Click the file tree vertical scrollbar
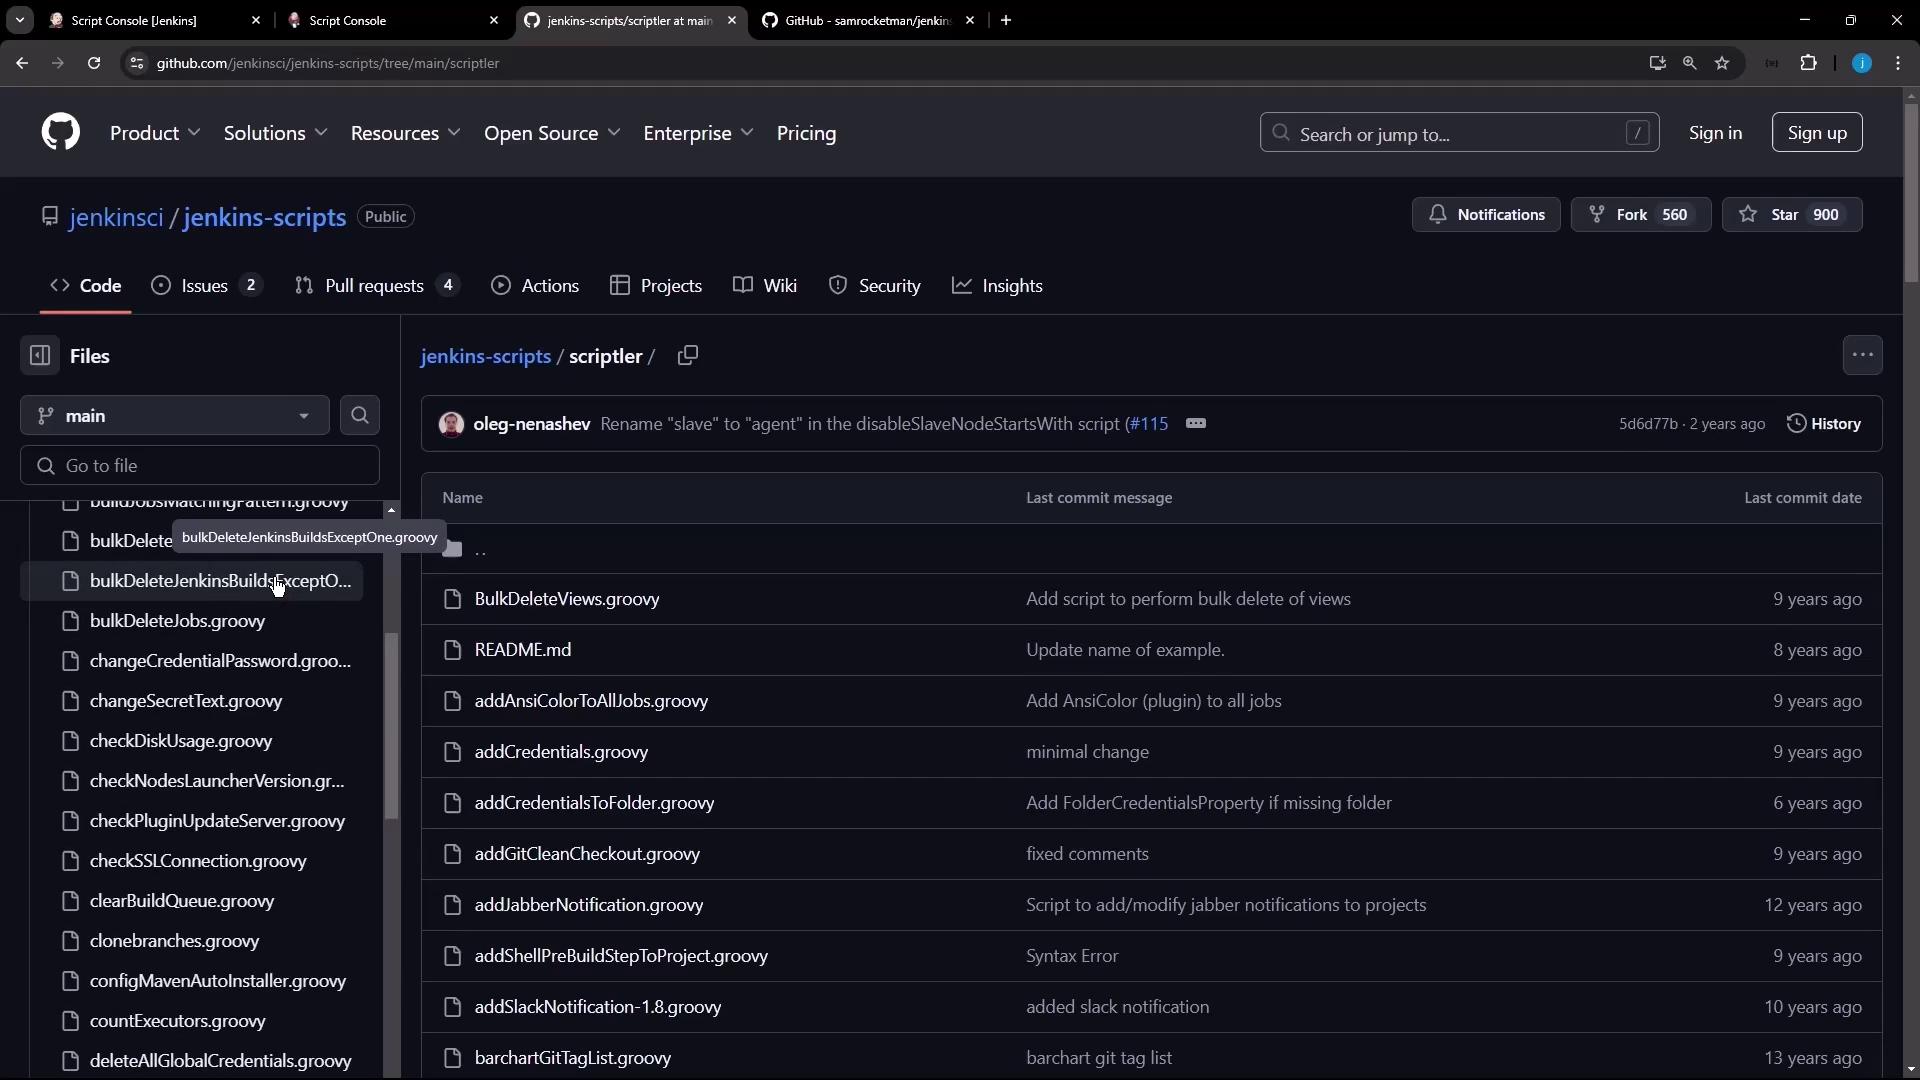 [392, 725]
